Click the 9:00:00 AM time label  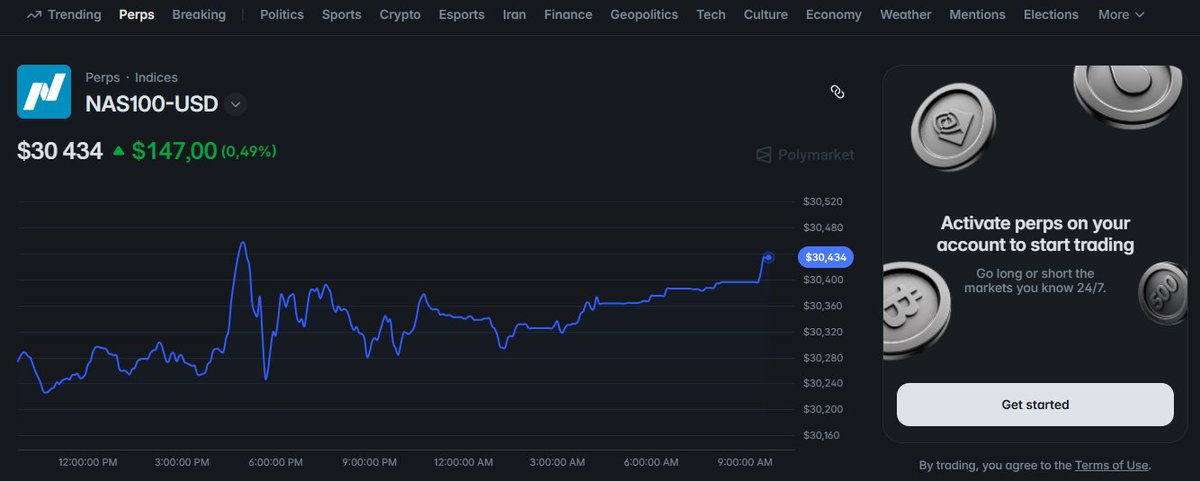tap(747, 463)
